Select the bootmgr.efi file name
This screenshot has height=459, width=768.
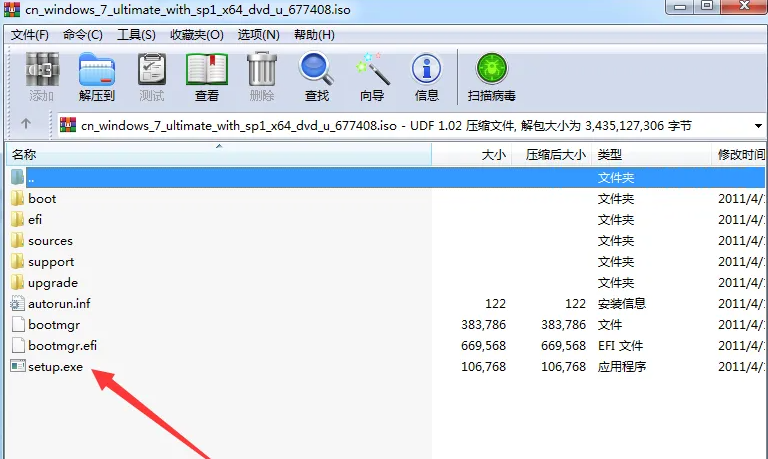click(x=62, y=346)
